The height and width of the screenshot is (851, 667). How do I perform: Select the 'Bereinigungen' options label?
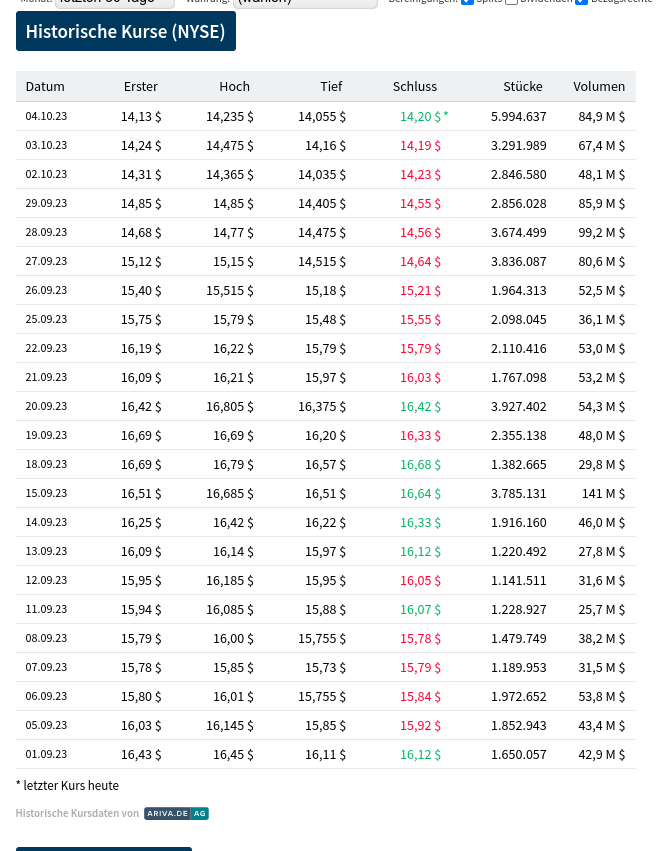tap(420, 2)
